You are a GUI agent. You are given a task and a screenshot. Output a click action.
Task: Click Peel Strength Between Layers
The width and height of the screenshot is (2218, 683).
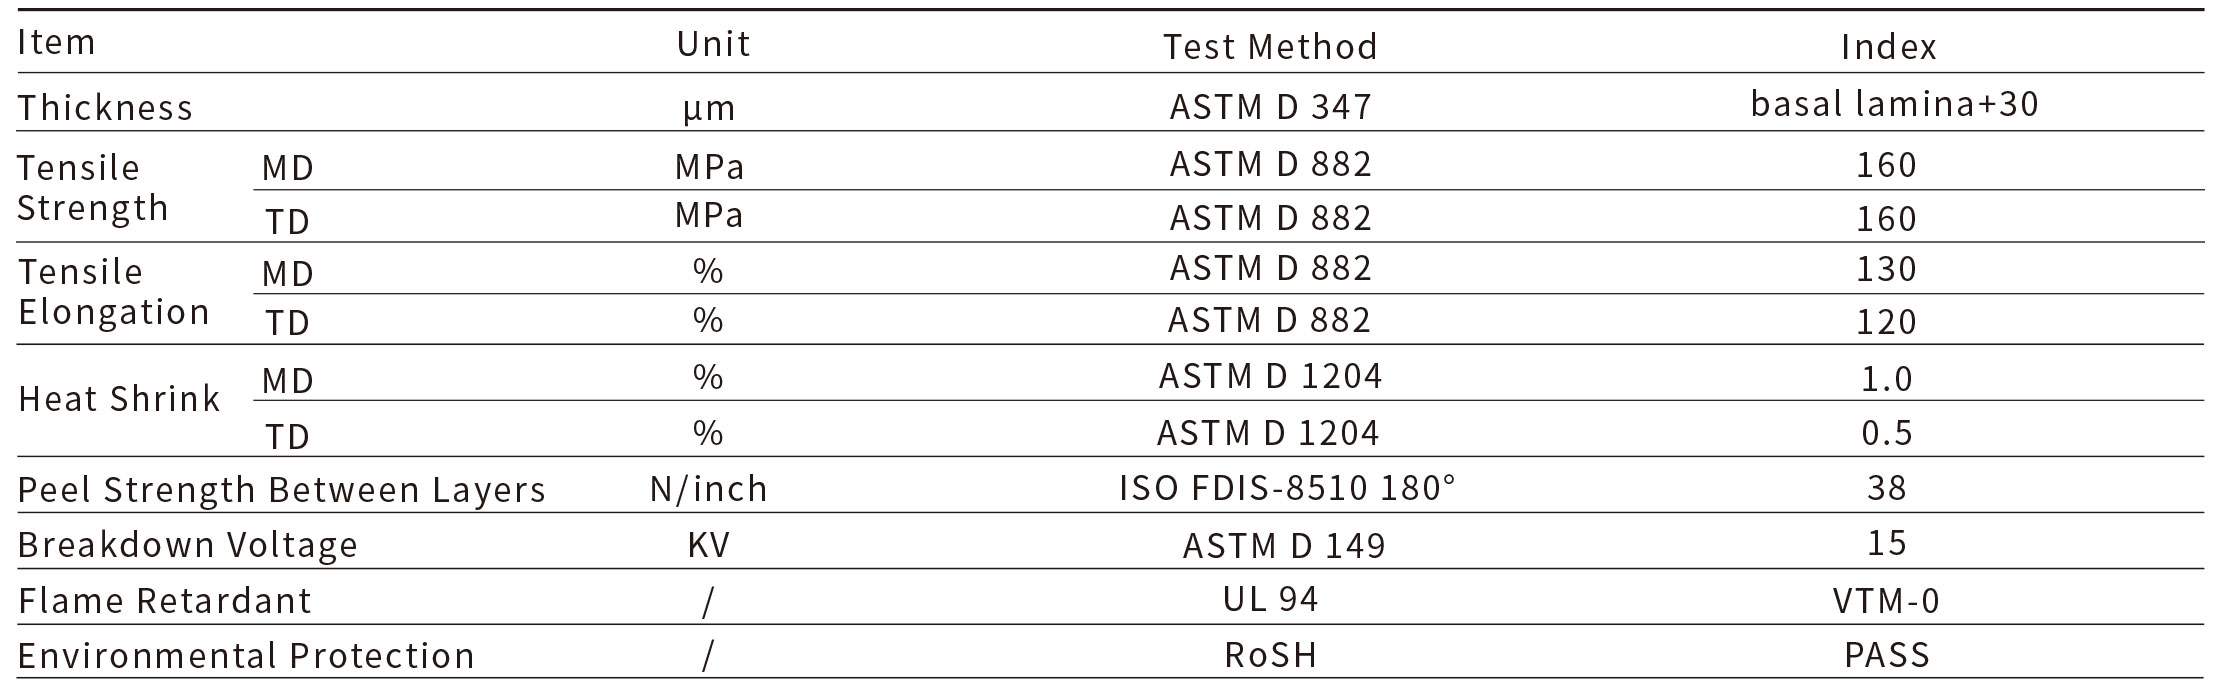pyautogui.click(x=282, y=490)
